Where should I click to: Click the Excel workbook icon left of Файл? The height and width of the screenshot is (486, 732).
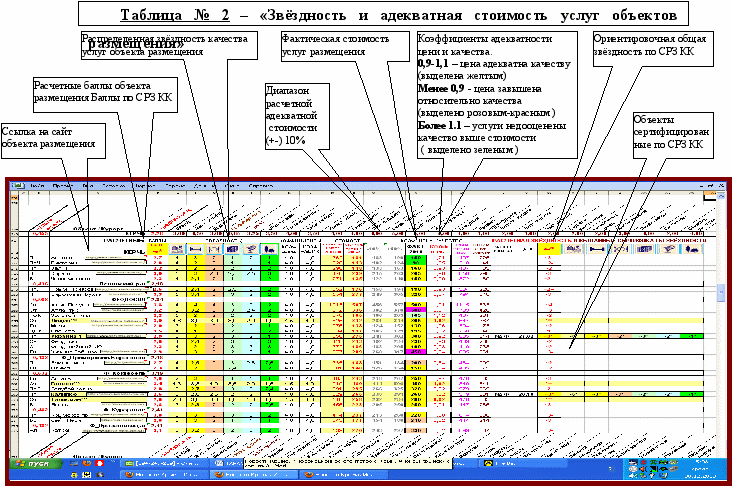(x=17, y=187)
